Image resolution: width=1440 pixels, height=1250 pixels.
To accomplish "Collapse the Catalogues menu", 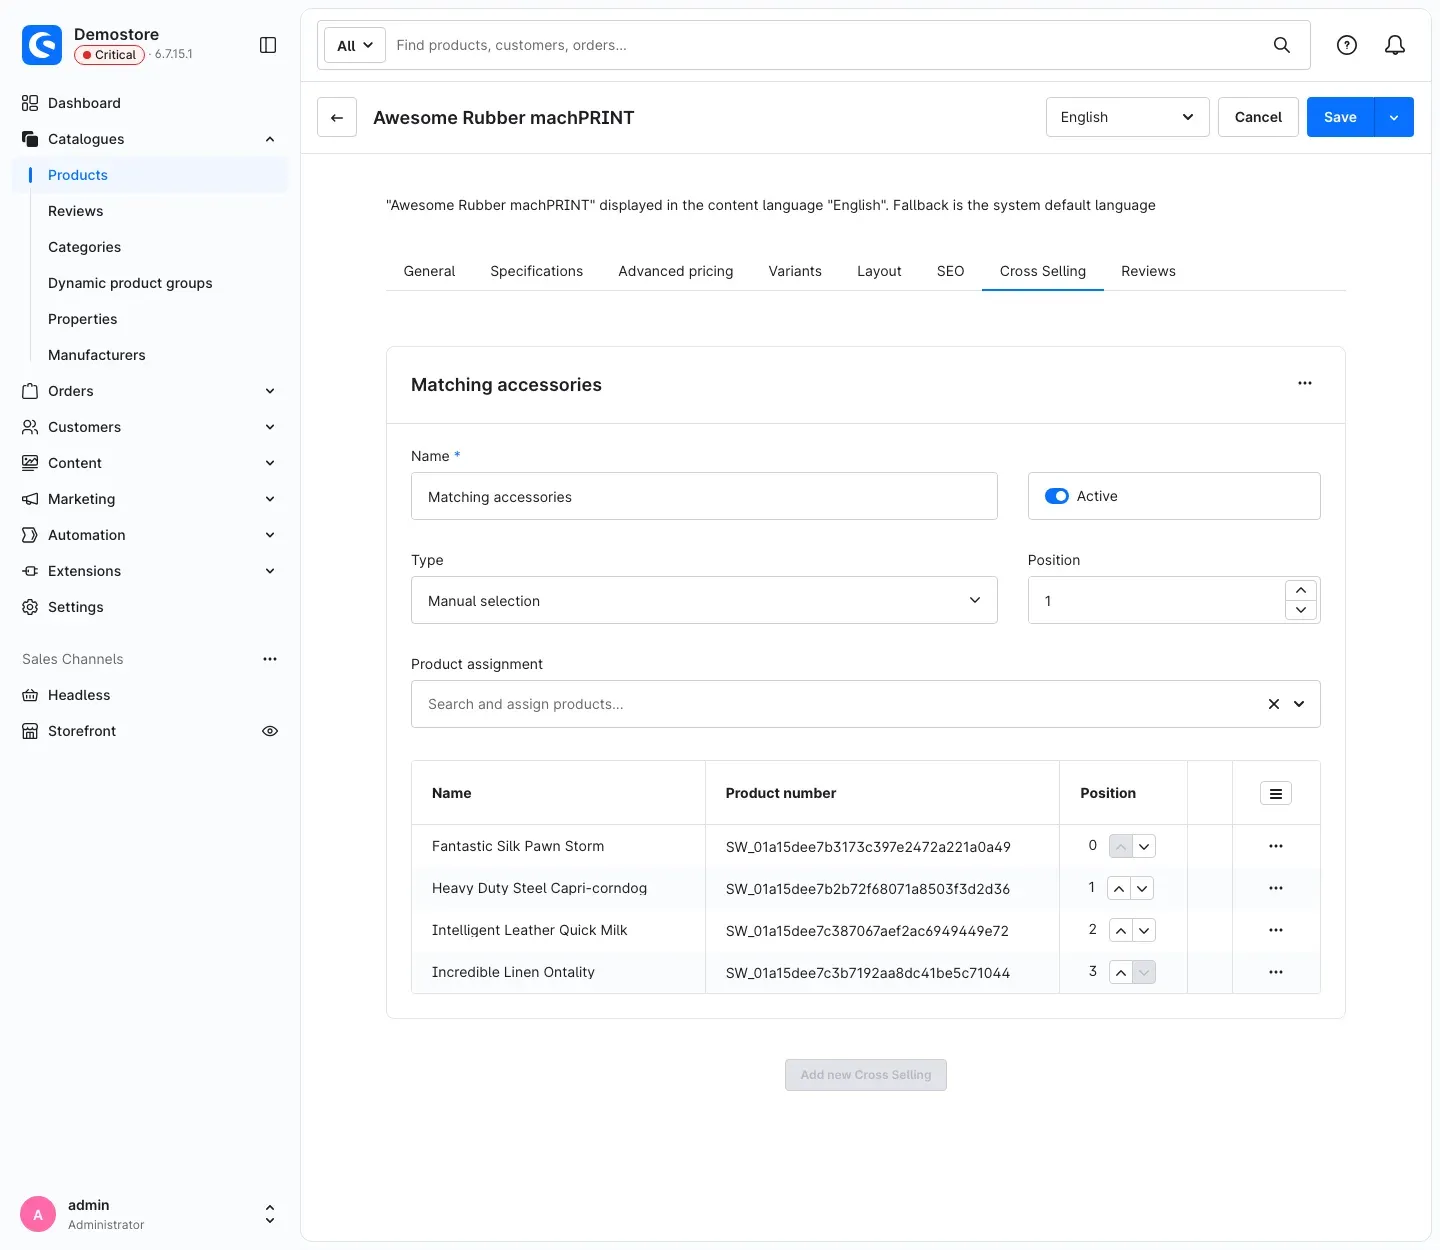I will coord(149,139).
